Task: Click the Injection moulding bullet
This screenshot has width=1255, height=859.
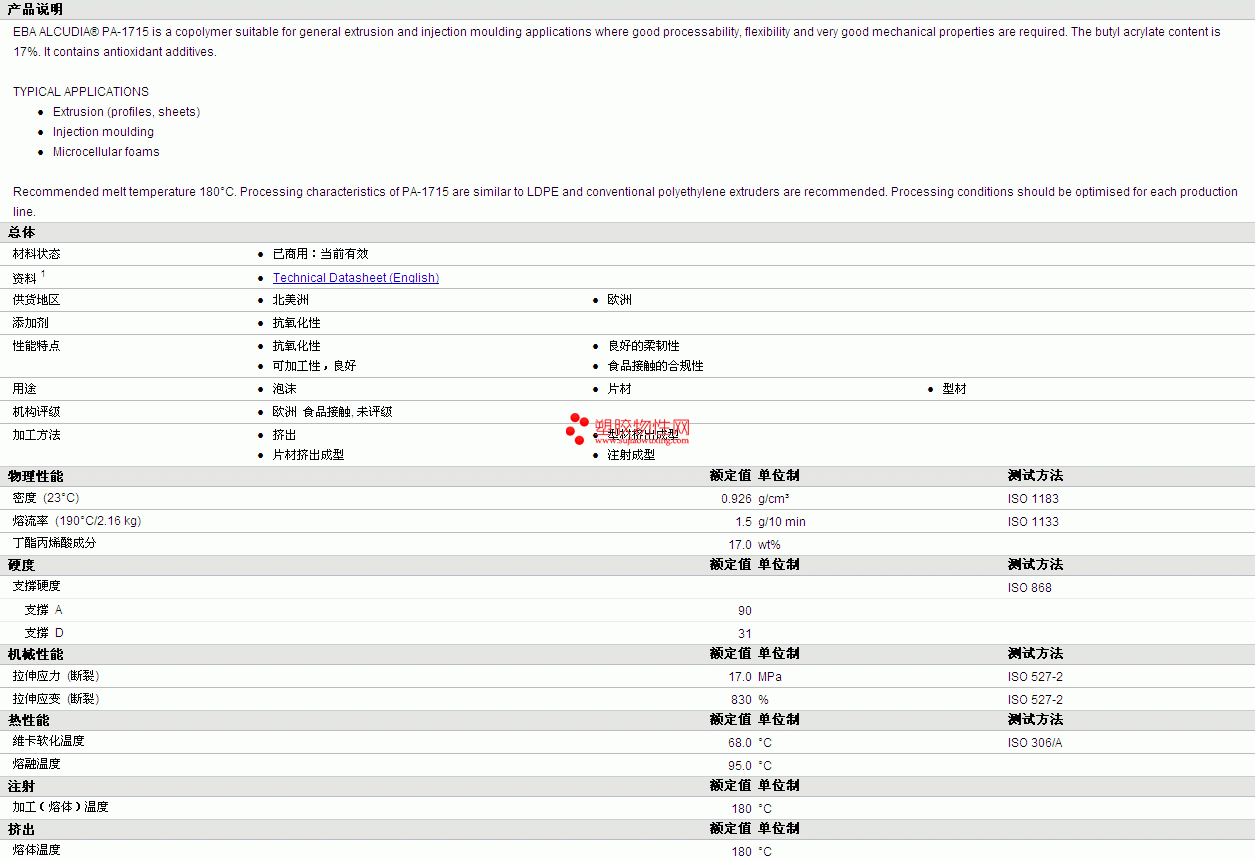Action: pos(103,132)
